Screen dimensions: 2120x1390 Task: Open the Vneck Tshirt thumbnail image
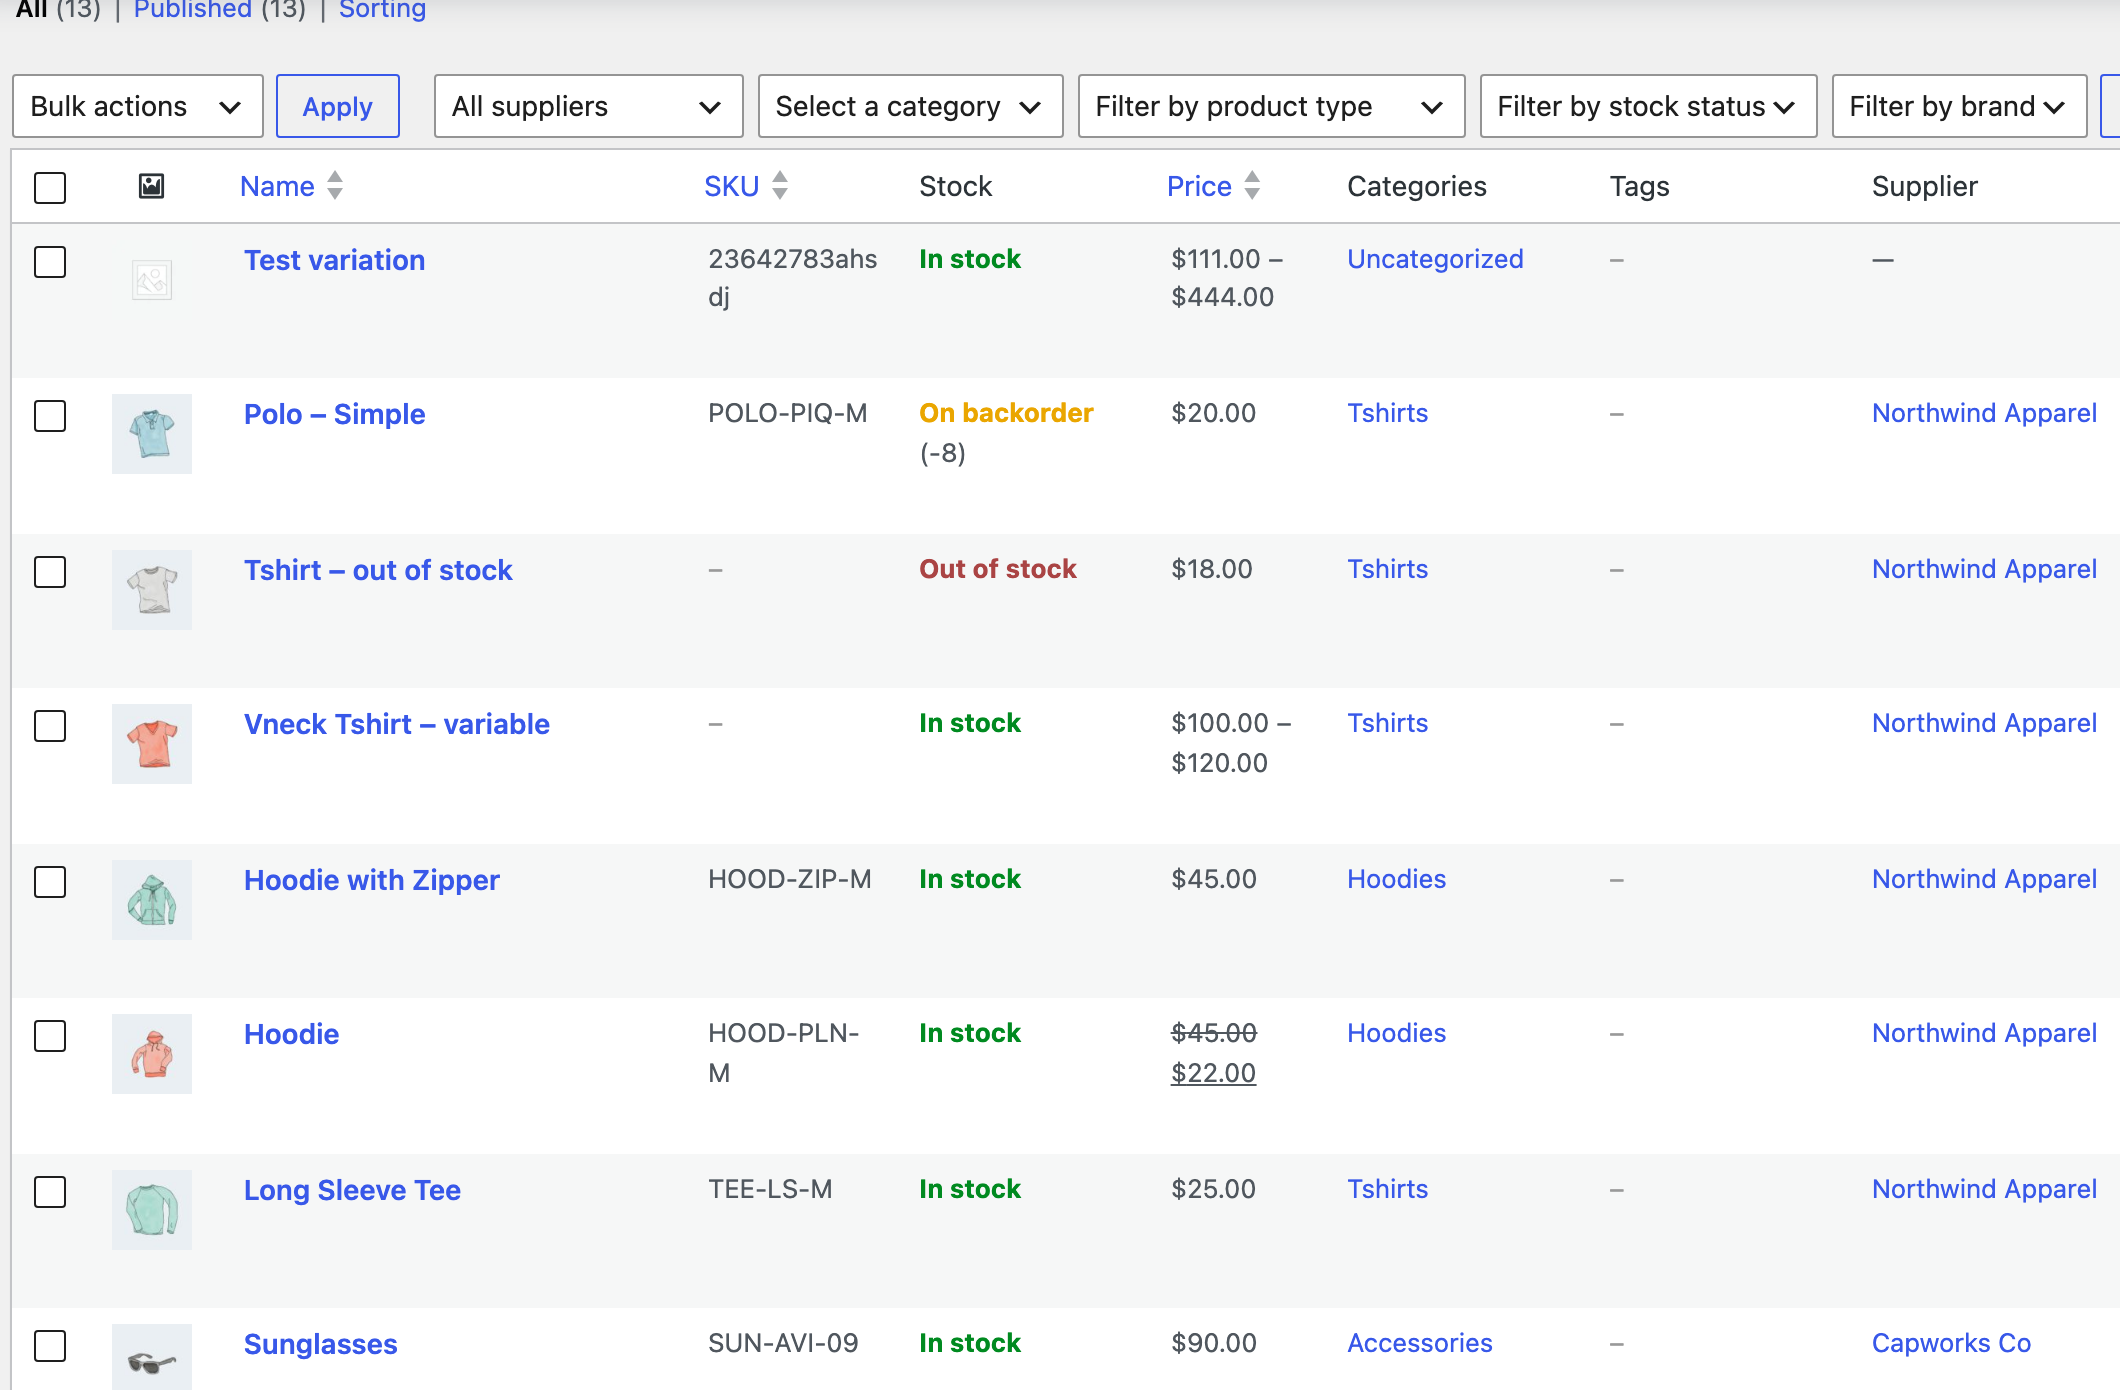click(152, 744)
